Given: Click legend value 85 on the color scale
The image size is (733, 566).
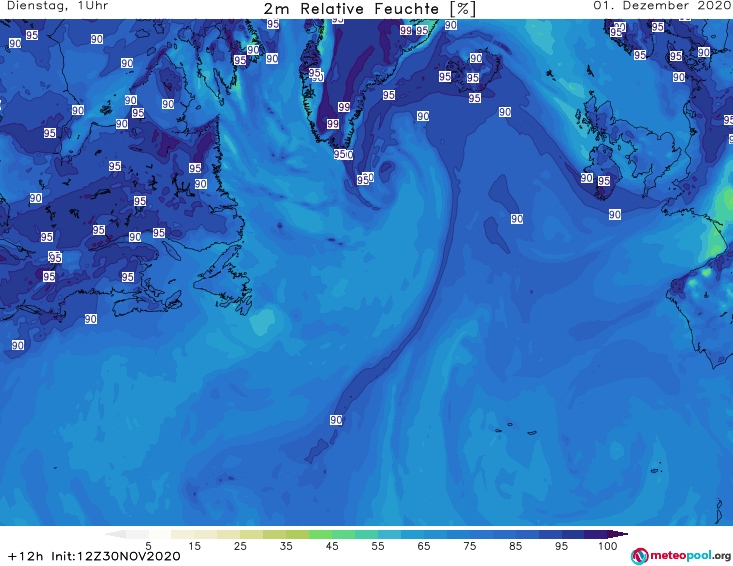Looking at the screenshot, I should tap(515, 546).
